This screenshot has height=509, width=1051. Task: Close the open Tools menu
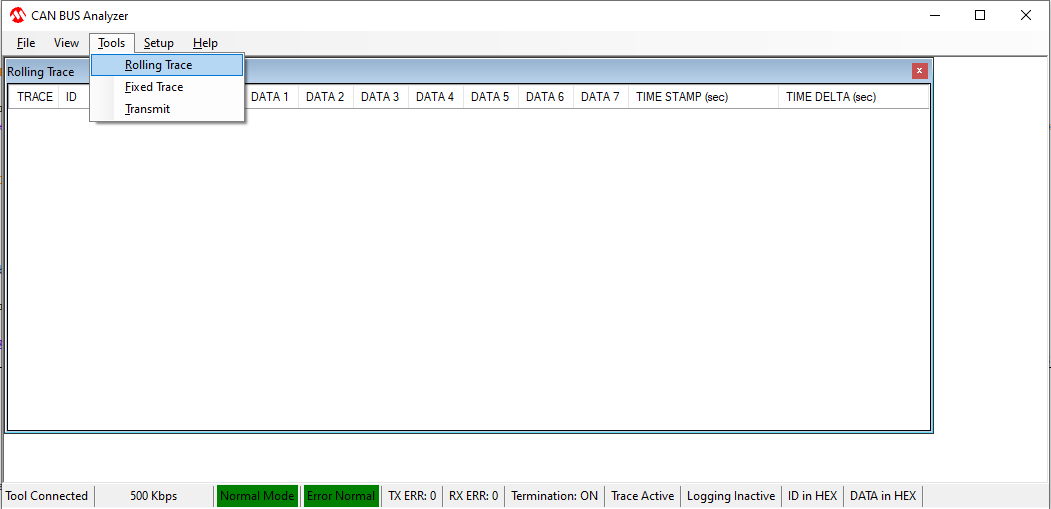point(111,43)
